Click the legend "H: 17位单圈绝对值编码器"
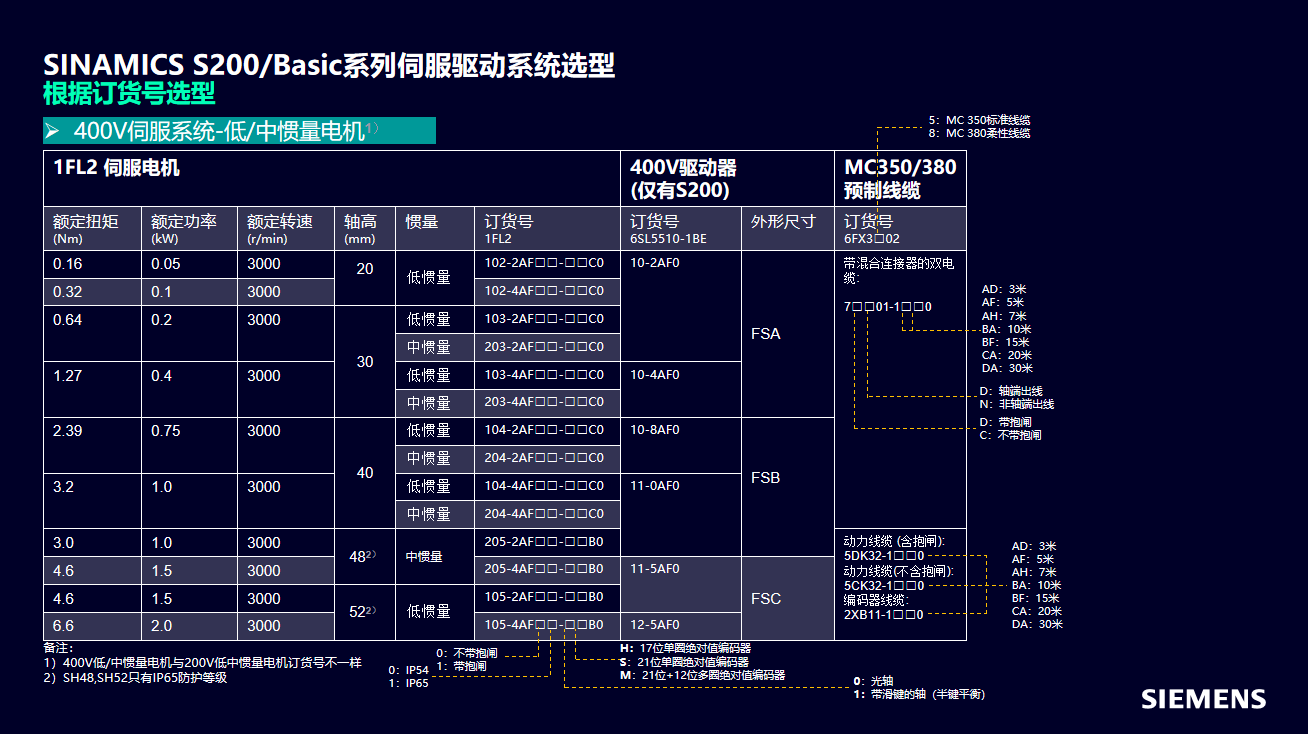The height and width of the screenshot is (734, 1308). coord(685,649)
